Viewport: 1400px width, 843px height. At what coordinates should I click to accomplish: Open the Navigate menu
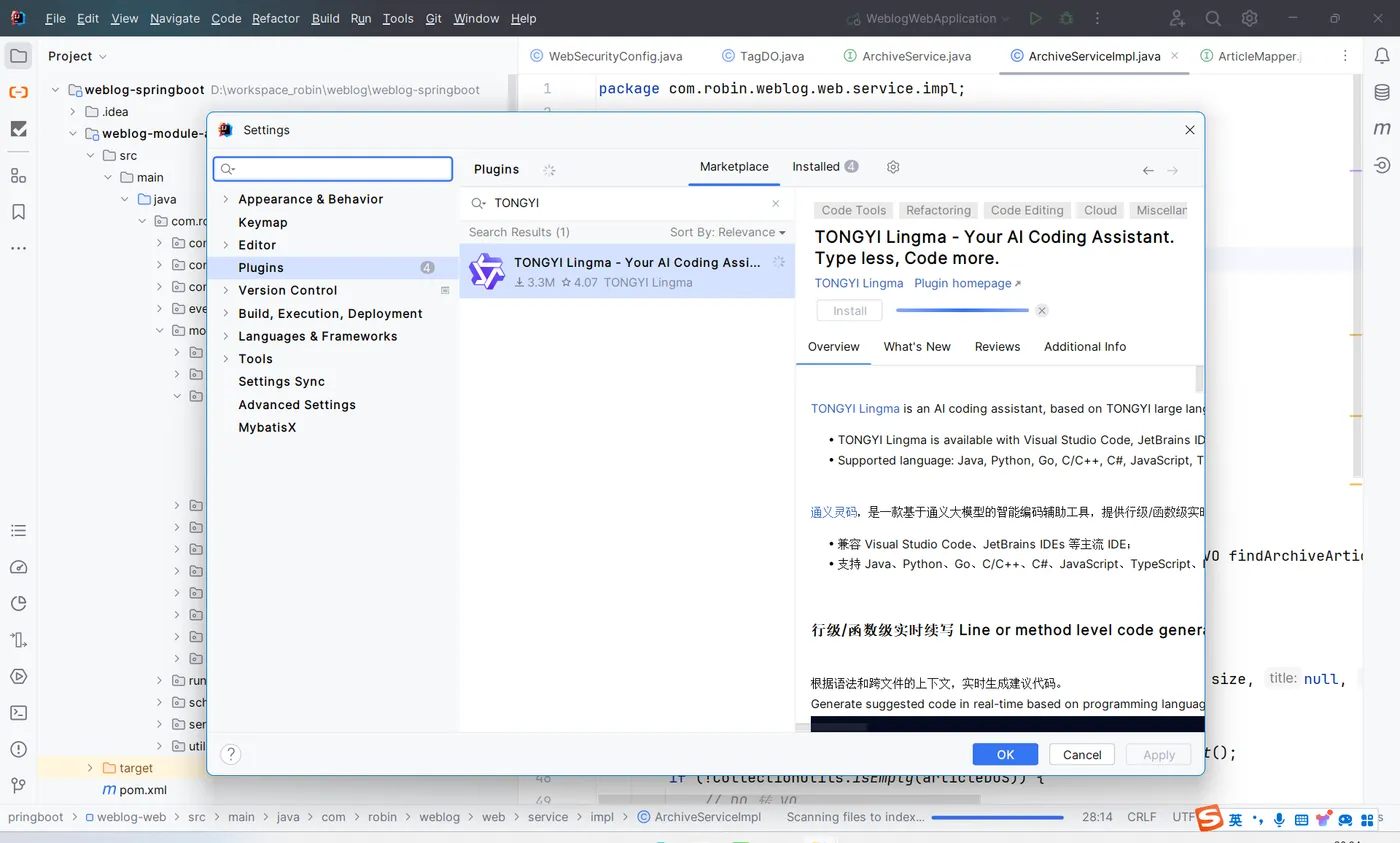tap(175, 18)
